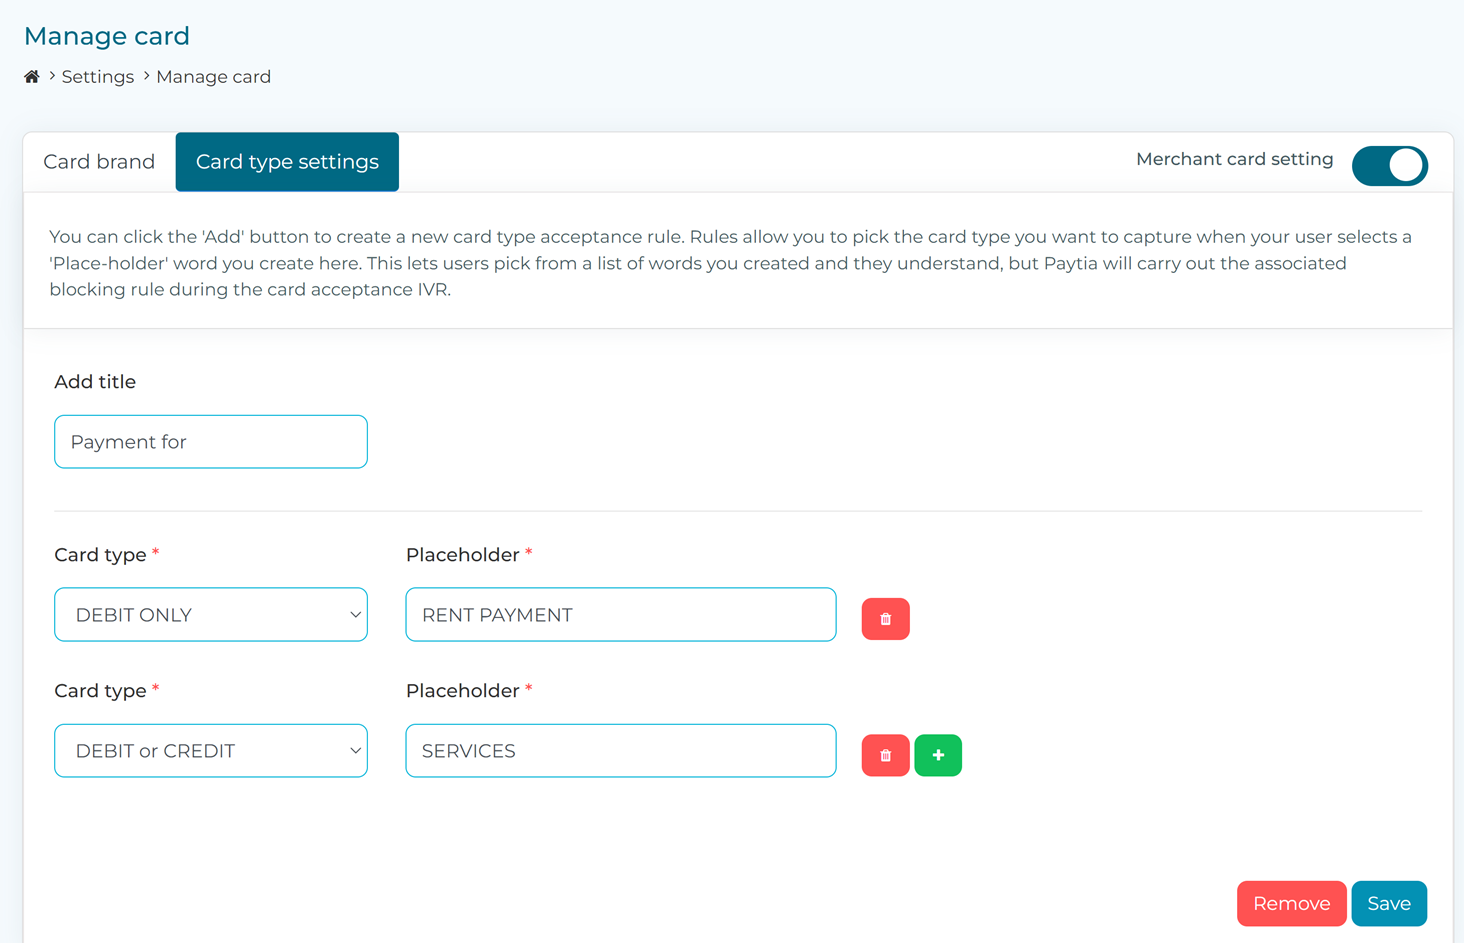Click the Save button
The height and width of the screenshot is (943, 1464).
[1389, 903]
